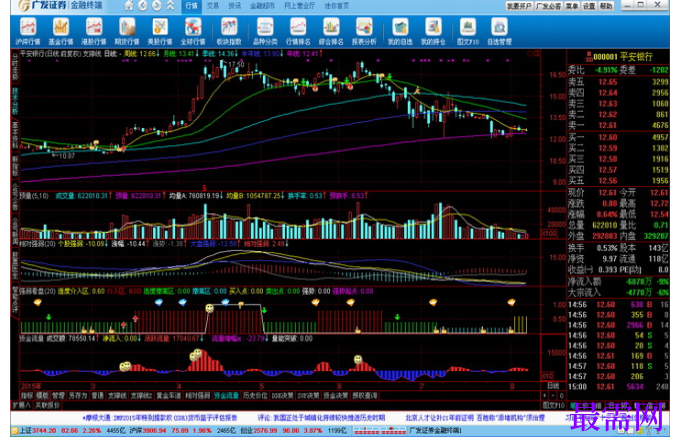Viewport: 682px width, 448px height.
Task: Open 设置 settings button
Action: [x=589, y=6]
